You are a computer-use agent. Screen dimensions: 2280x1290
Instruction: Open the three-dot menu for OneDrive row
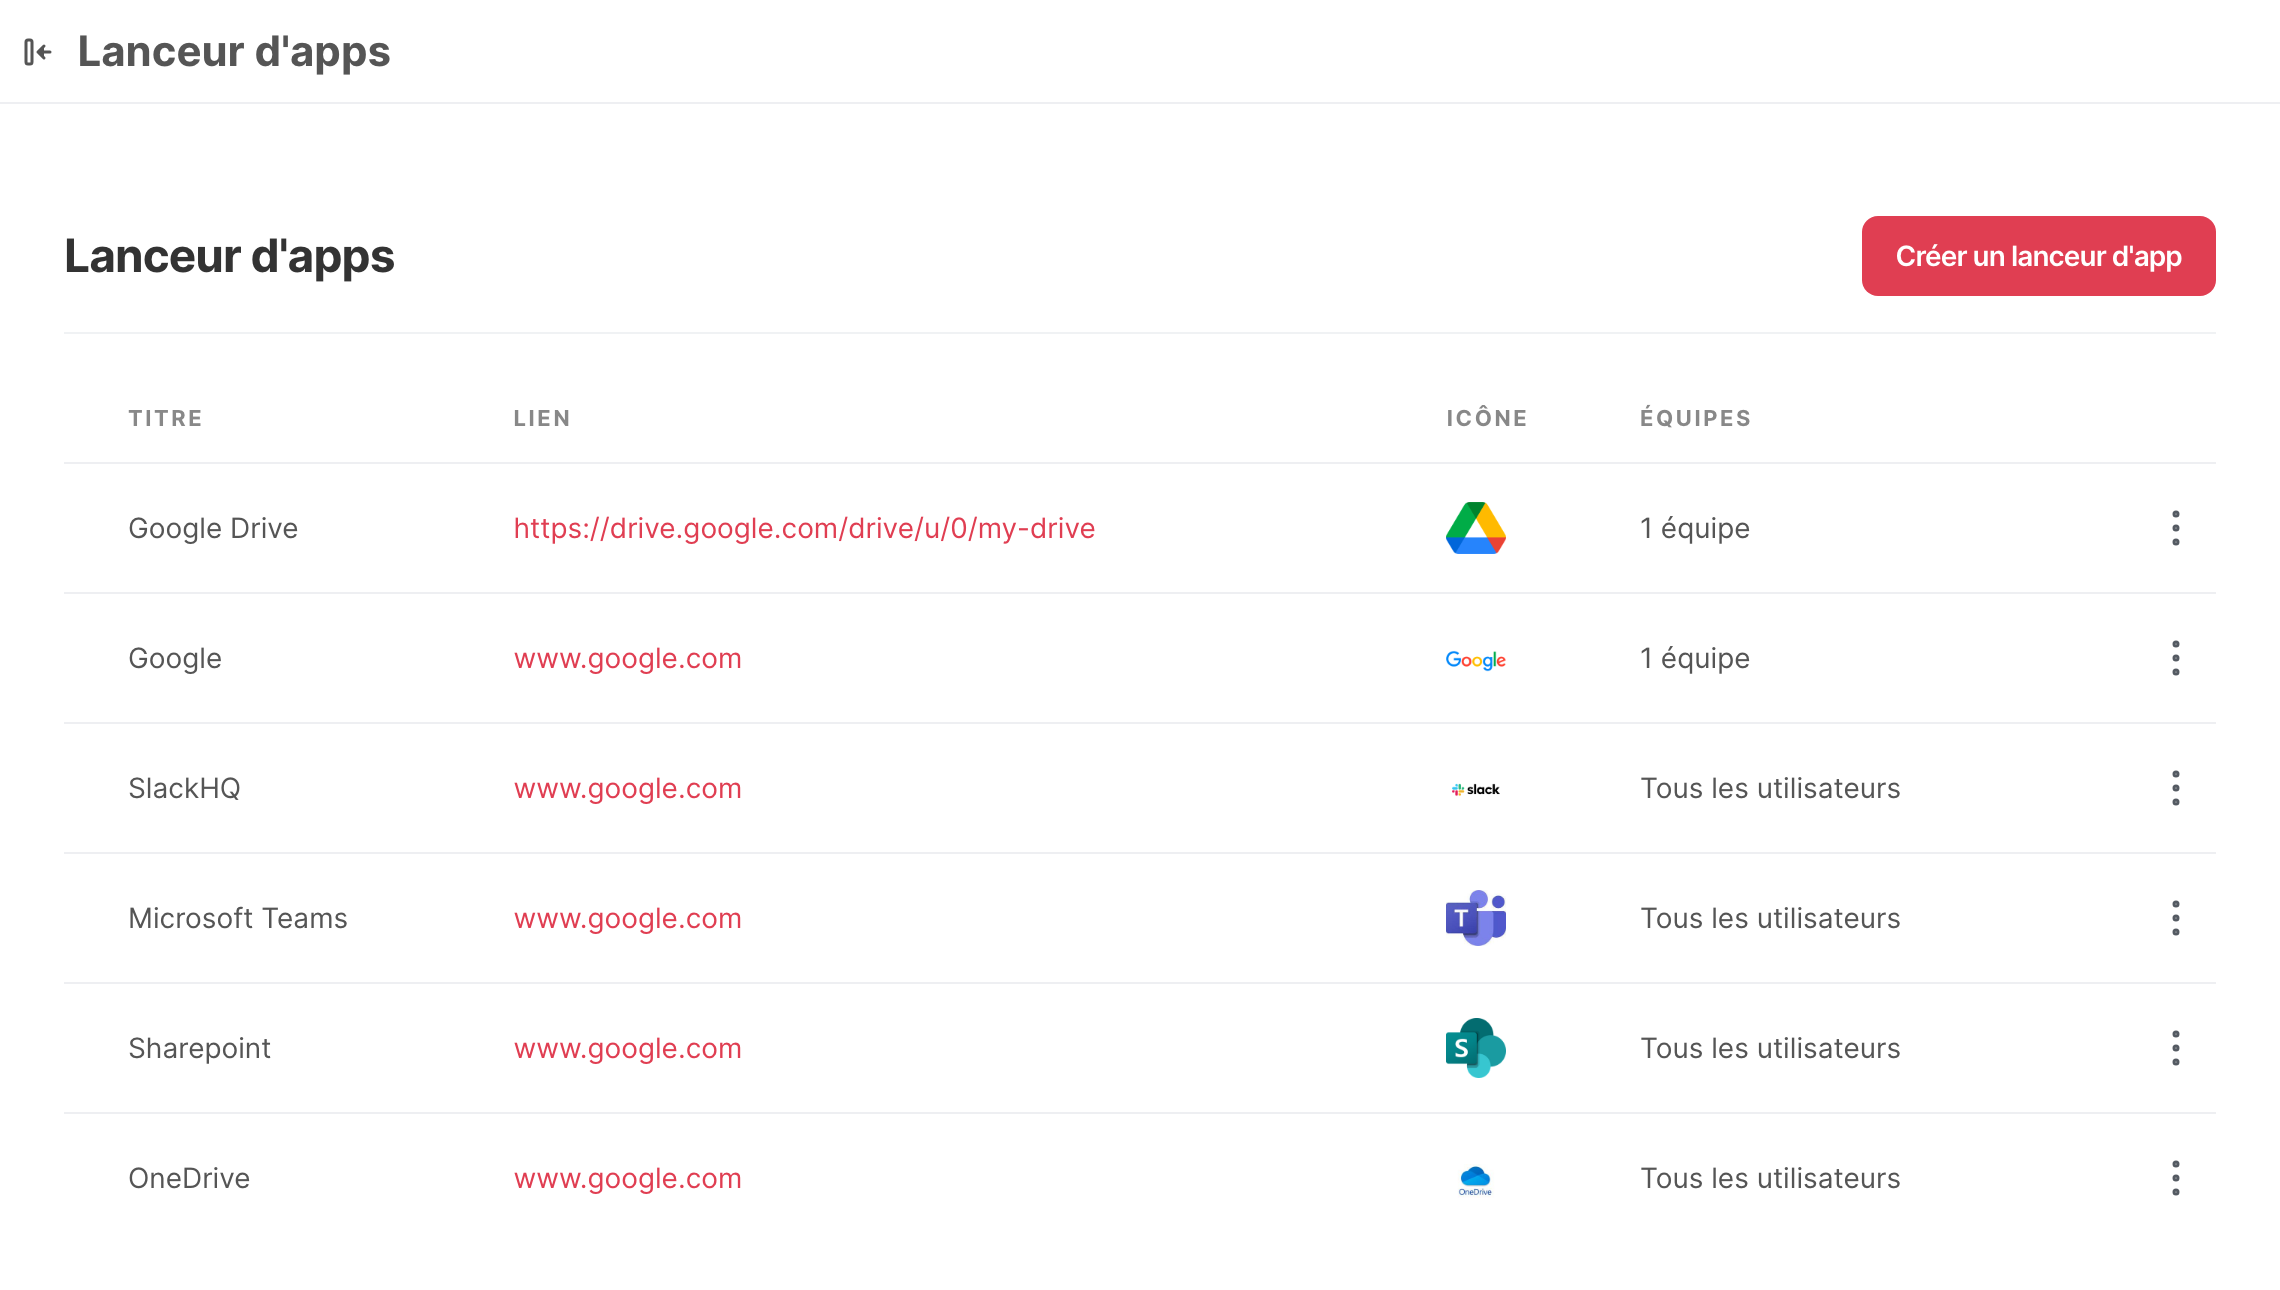coord(2176,1178)
